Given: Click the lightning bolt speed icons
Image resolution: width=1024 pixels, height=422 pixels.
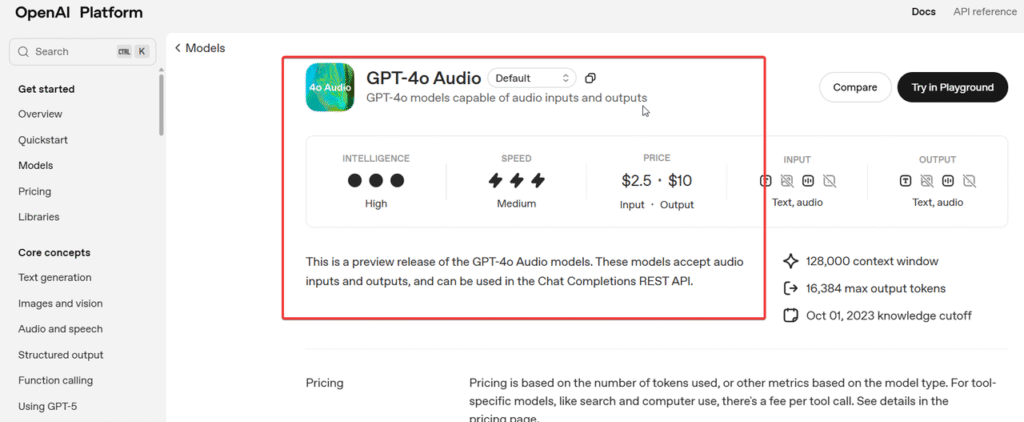Looking at the screenshot, I should [516, 181].
